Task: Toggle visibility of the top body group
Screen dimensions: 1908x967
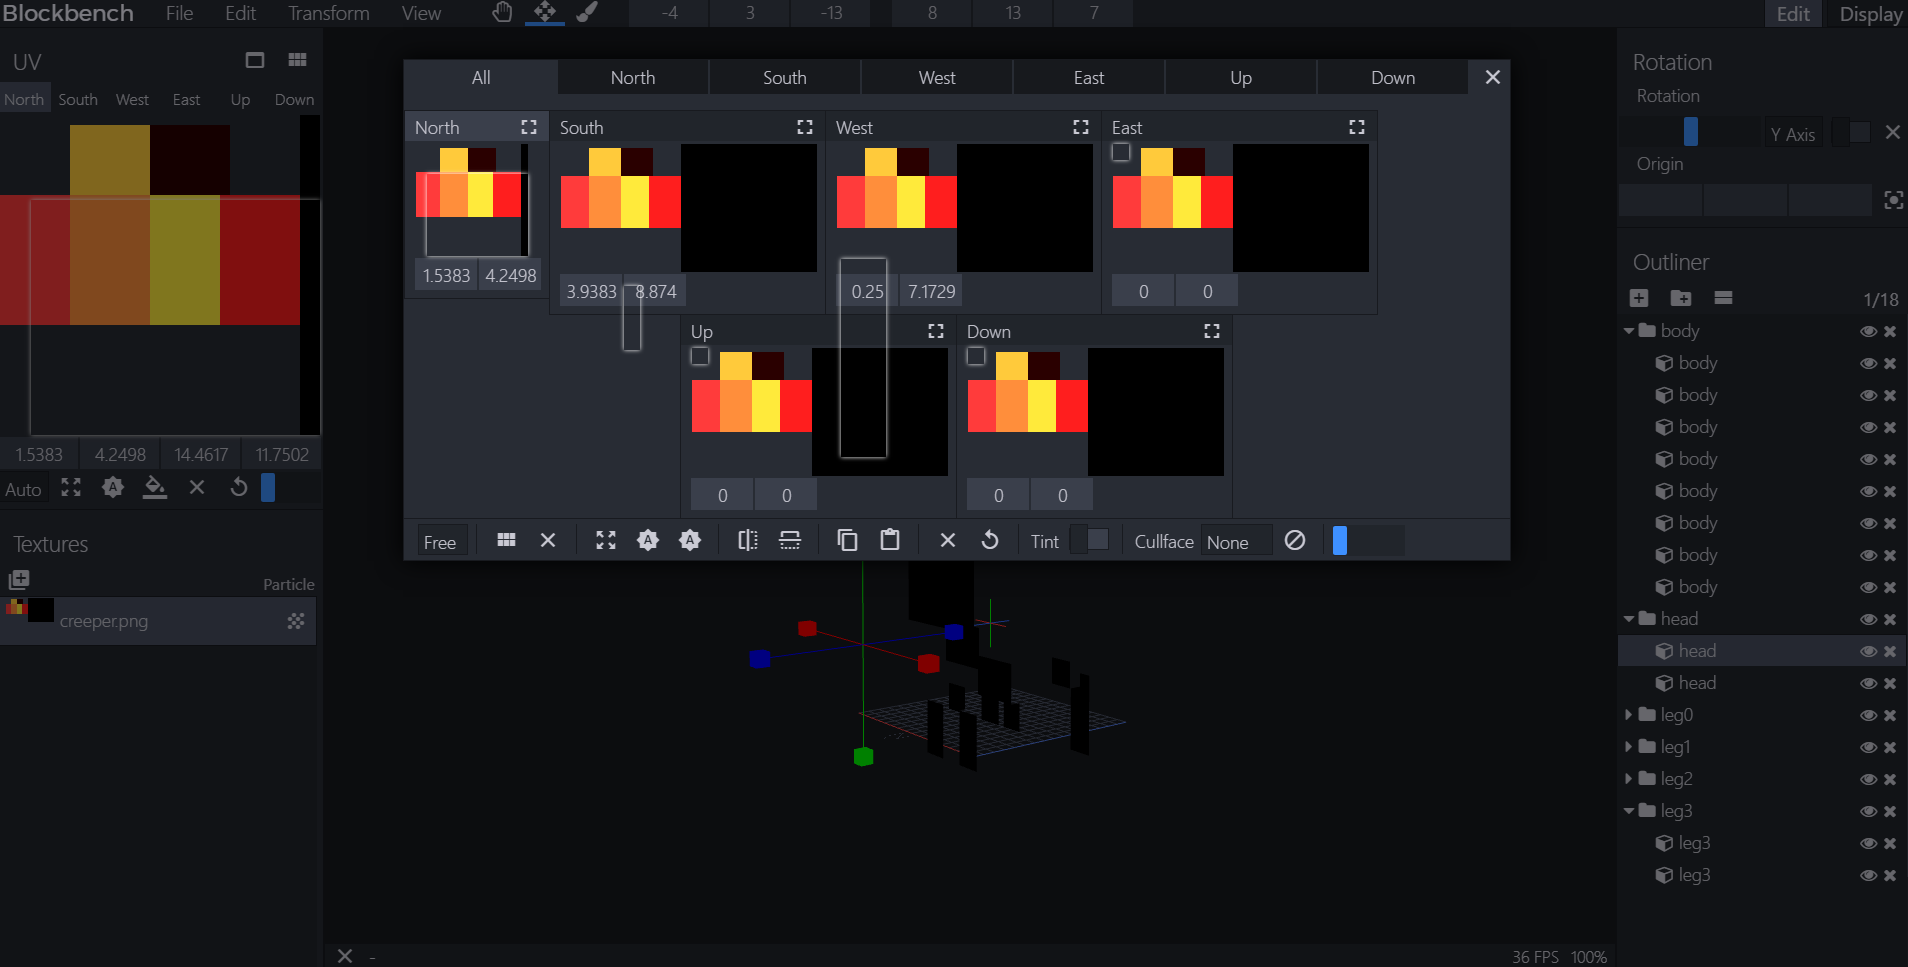Action: pos(1868,331)
